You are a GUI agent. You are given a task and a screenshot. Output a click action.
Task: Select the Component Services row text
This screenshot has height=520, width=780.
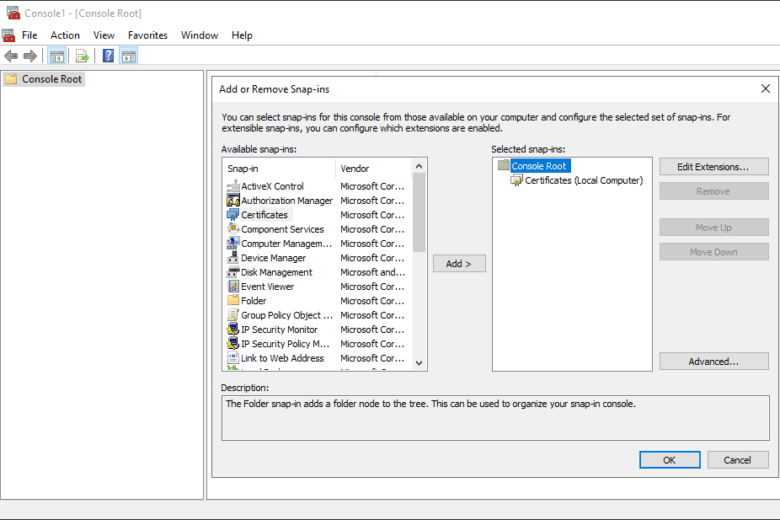point(283,229)
